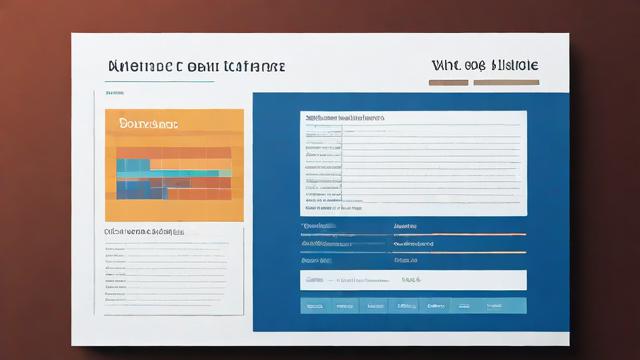The width and height of the screenshot is (640, 360).
Task: Choose the fifth tab in the light-blue bar
Action: [x=434, y=306]
